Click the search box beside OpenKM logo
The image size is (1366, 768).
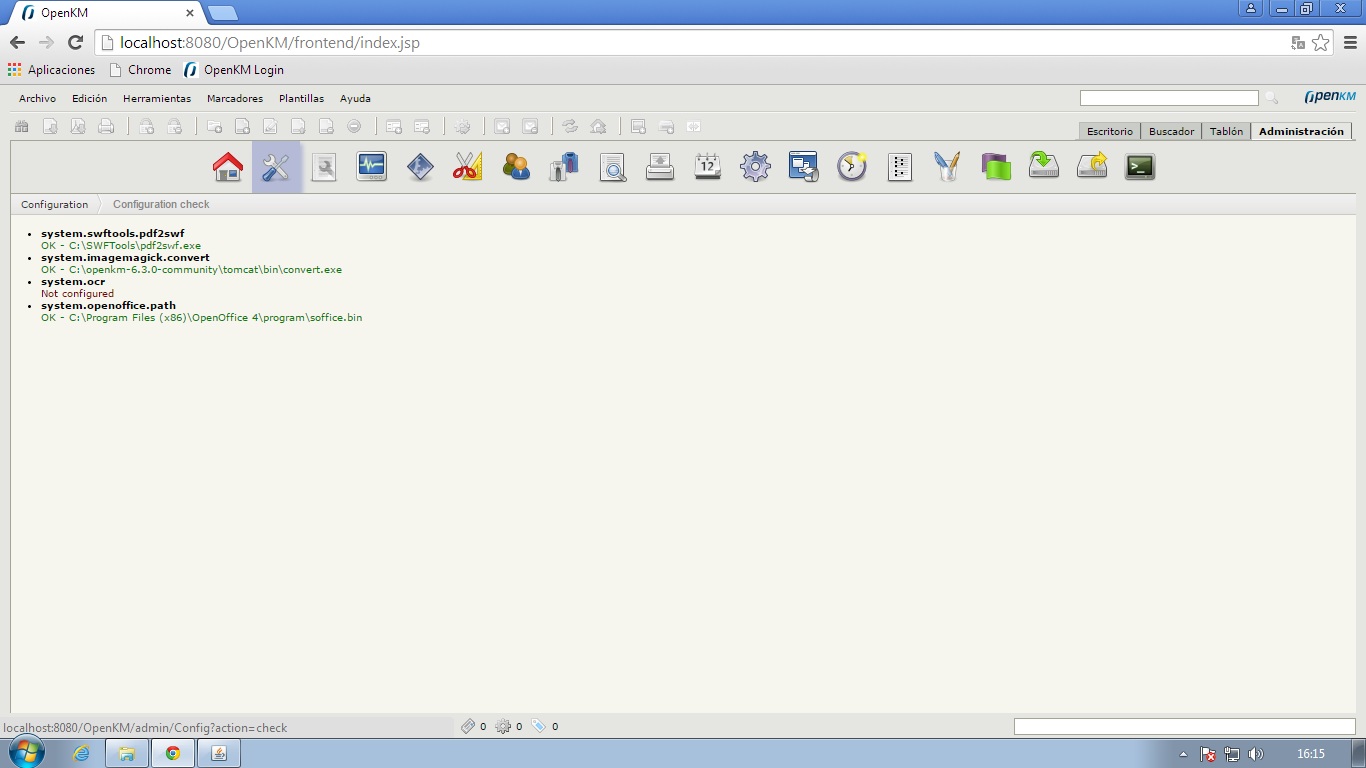1168,98
